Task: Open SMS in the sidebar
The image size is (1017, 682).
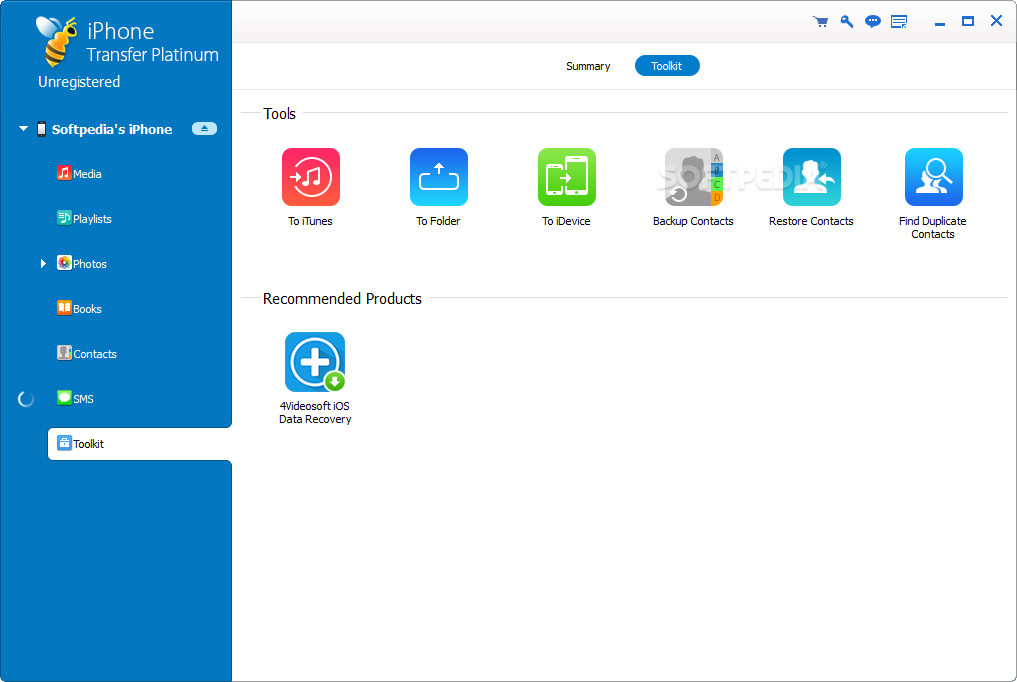Action: click(75, 398)
